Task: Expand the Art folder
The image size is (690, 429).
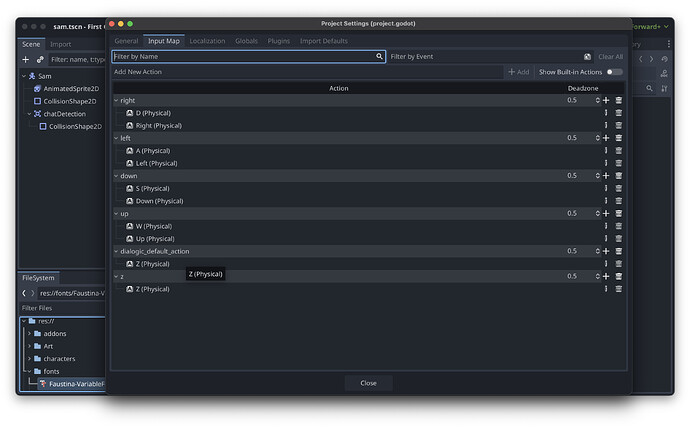Action: click(29, 346)
